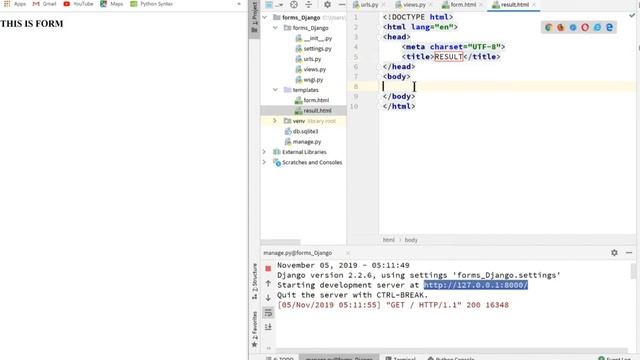Expand External Libraries node
The width and height of the screenshot is (640, 360).
click(264, 152)
